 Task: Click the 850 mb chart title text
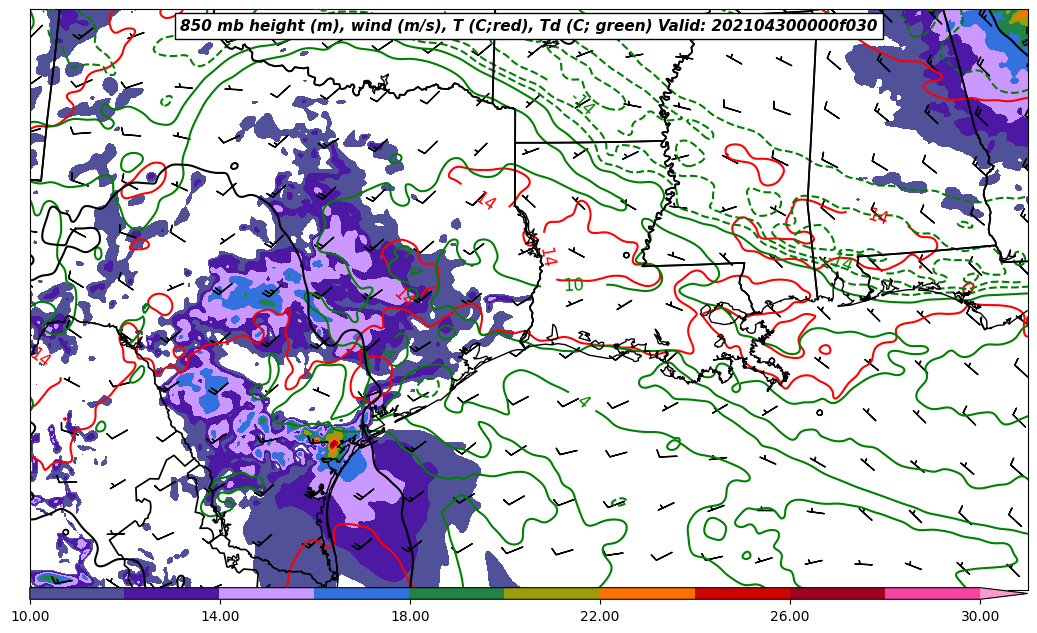click(528, 26)
